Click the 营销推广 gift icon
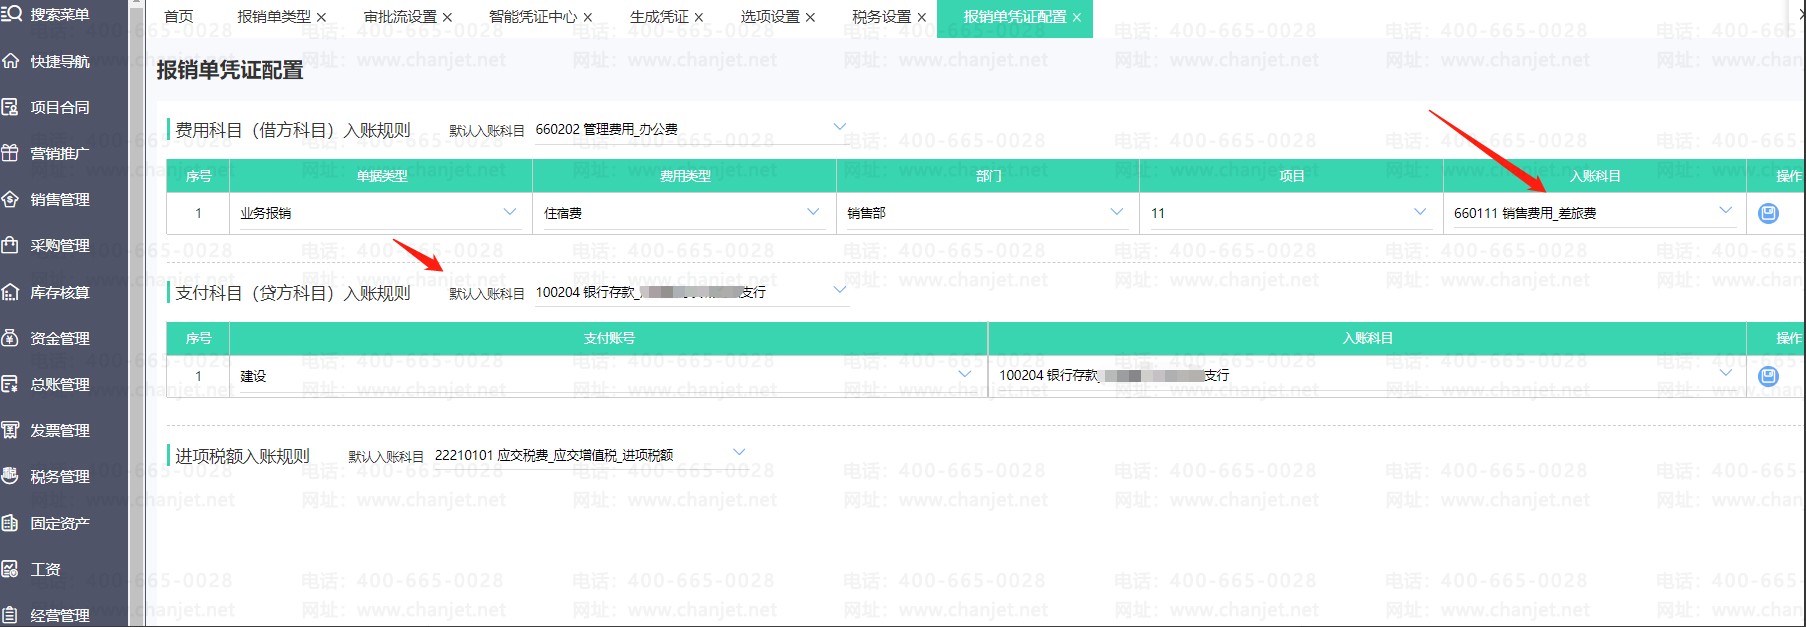The width and height of the screenshot is (1806, 627). click(11, 153)
